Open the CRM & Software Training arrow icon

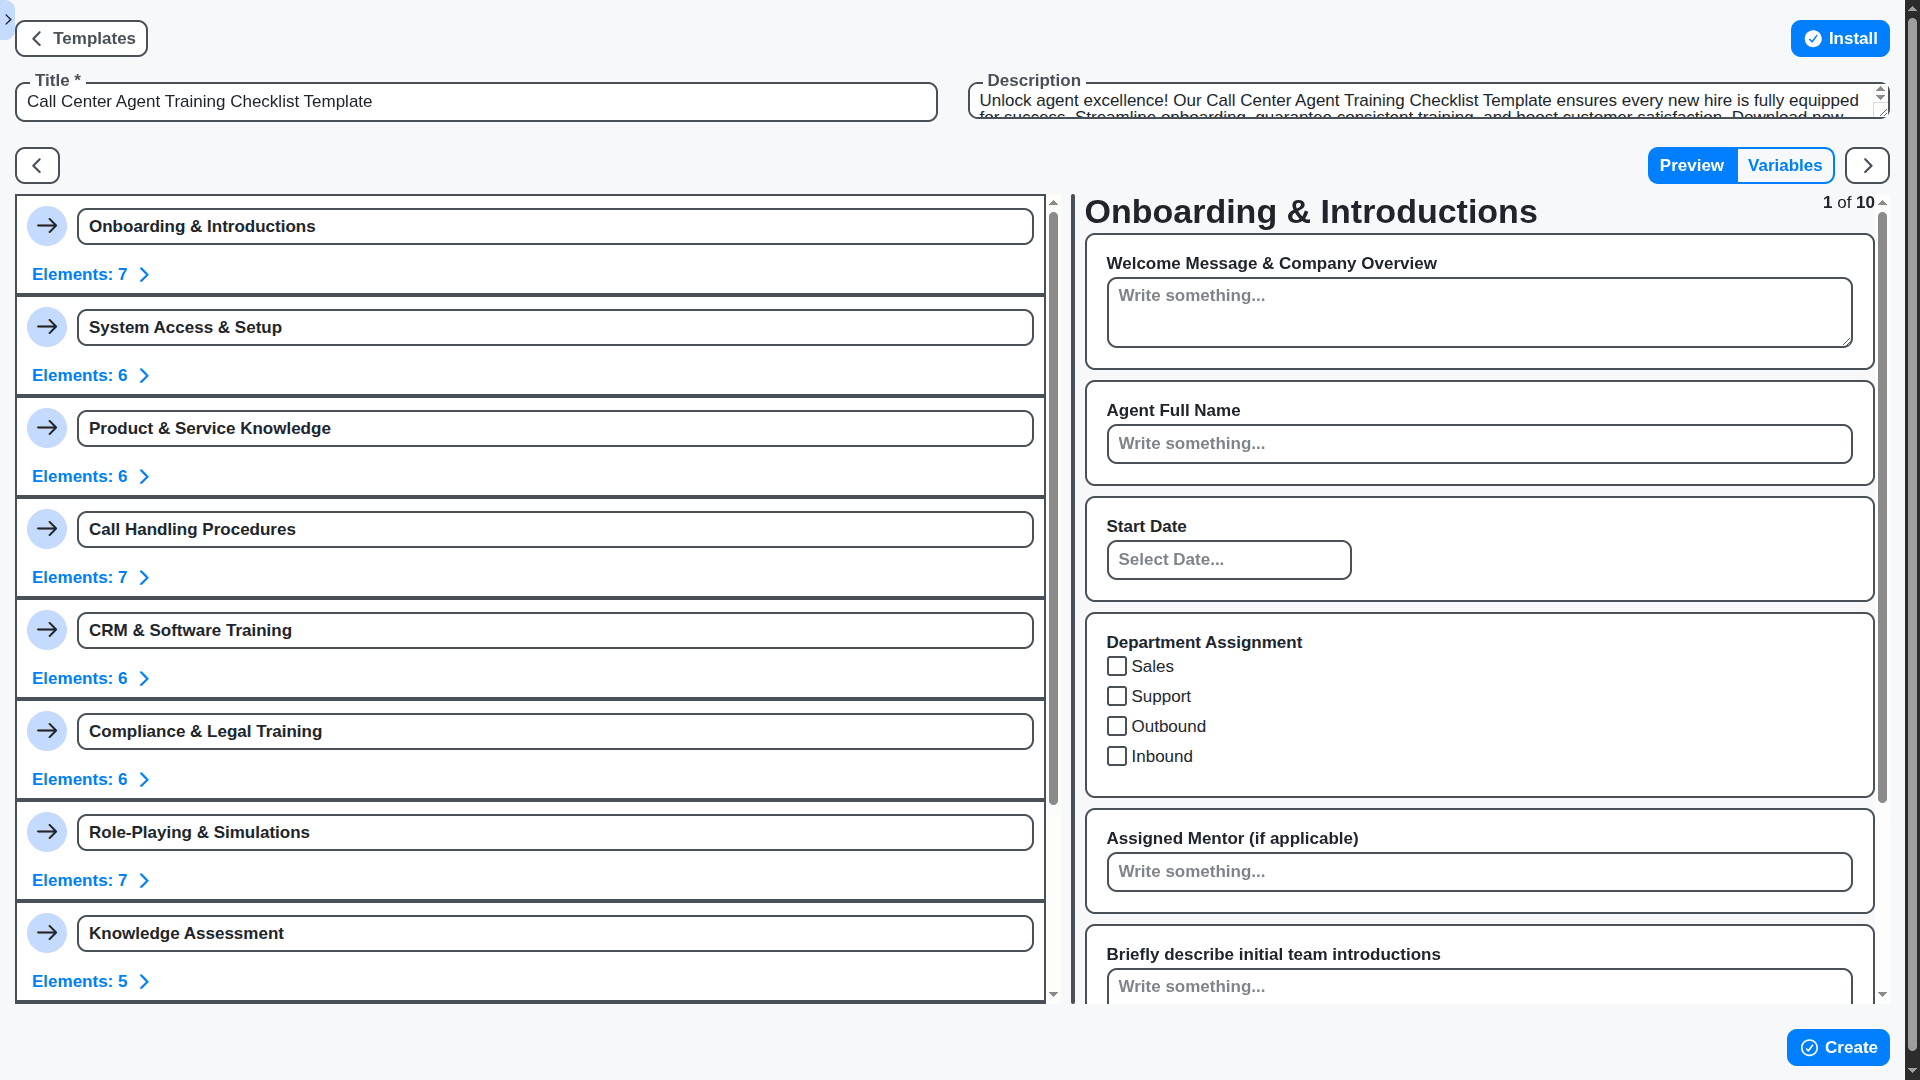point(47,630)
